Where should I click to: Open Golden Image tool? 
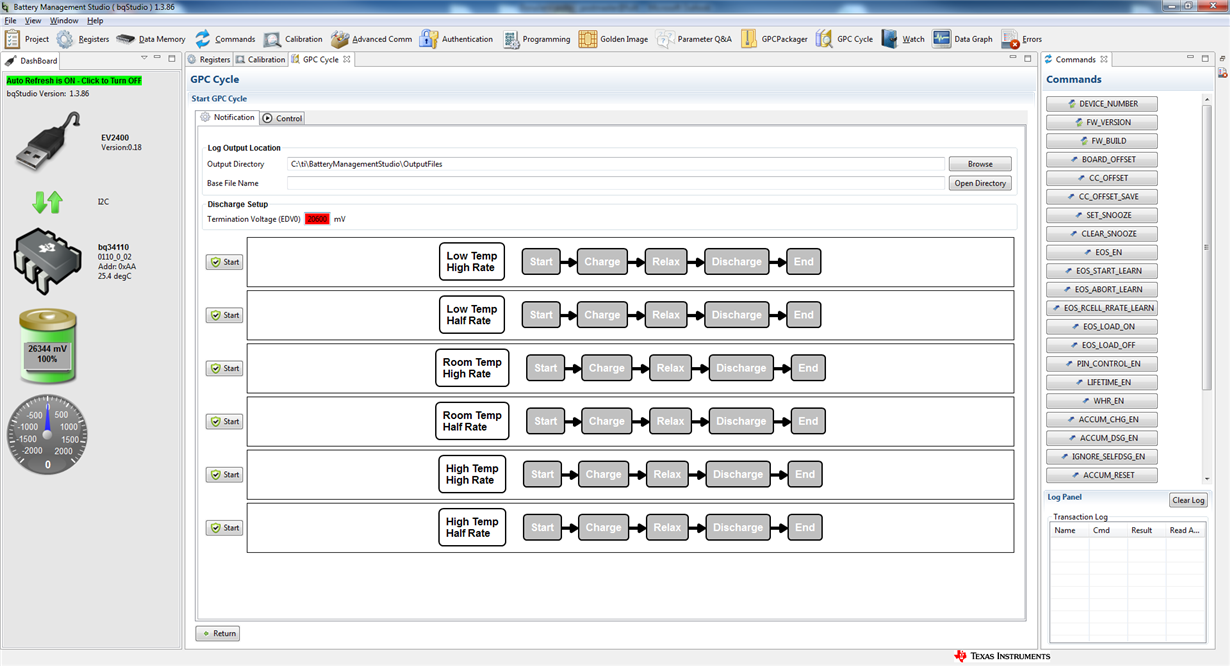coord(613,39)
